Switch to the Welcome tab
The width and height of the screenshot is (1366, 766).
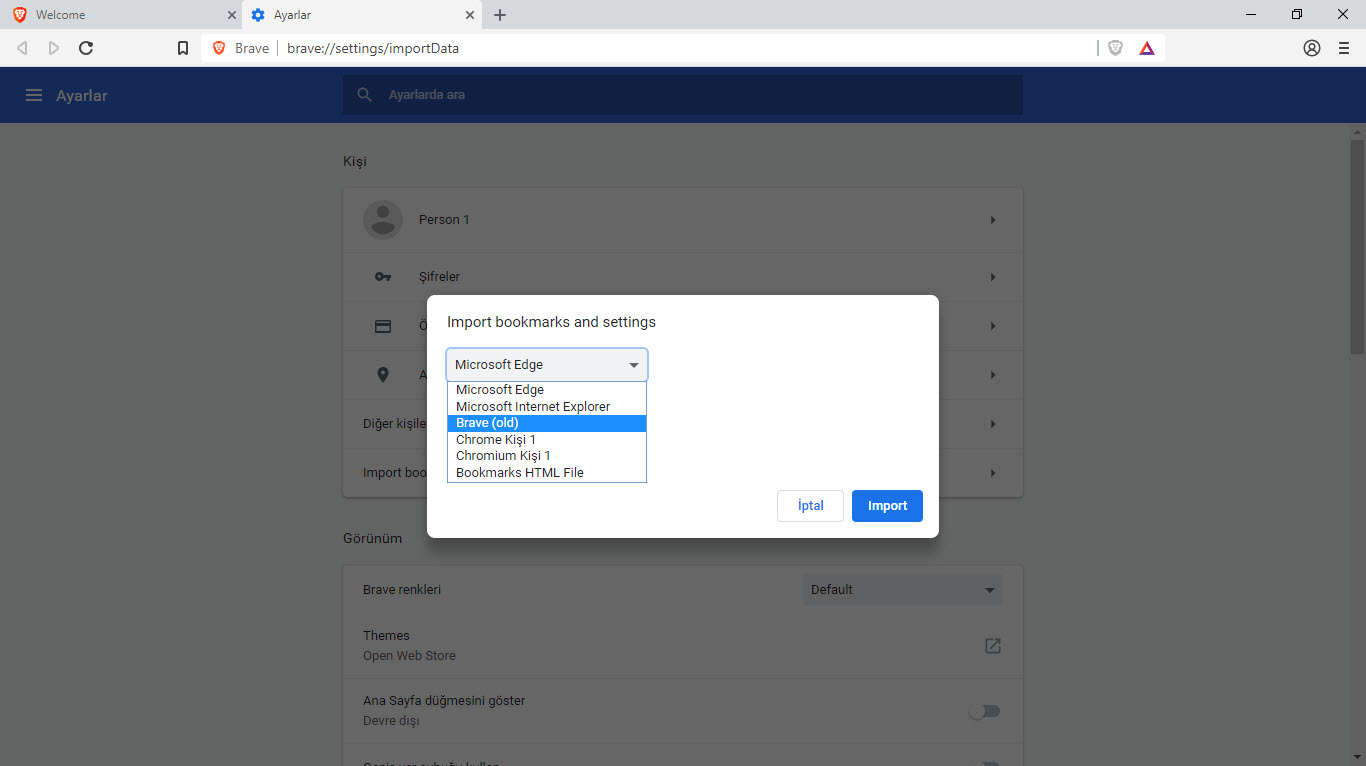[121, 15]
